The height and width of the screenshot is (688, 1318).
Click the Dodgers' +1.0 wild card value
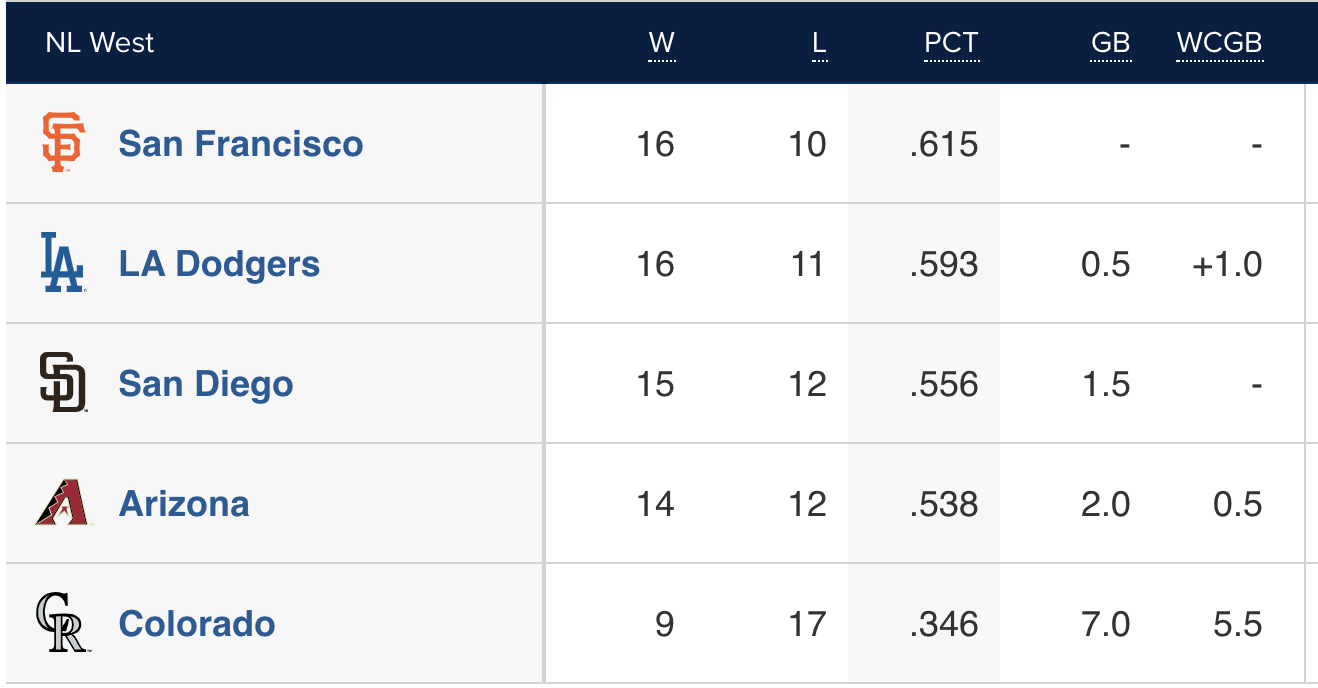1226,264
